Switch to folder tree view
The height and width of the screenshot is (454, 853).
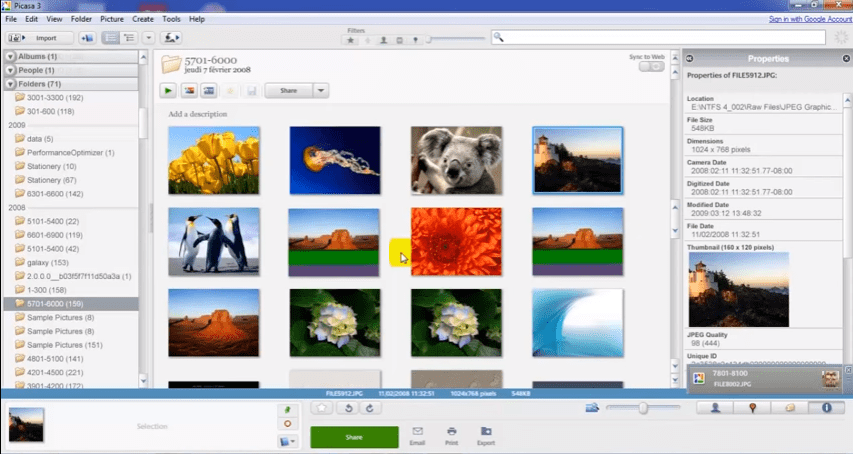tap(129, 38)
